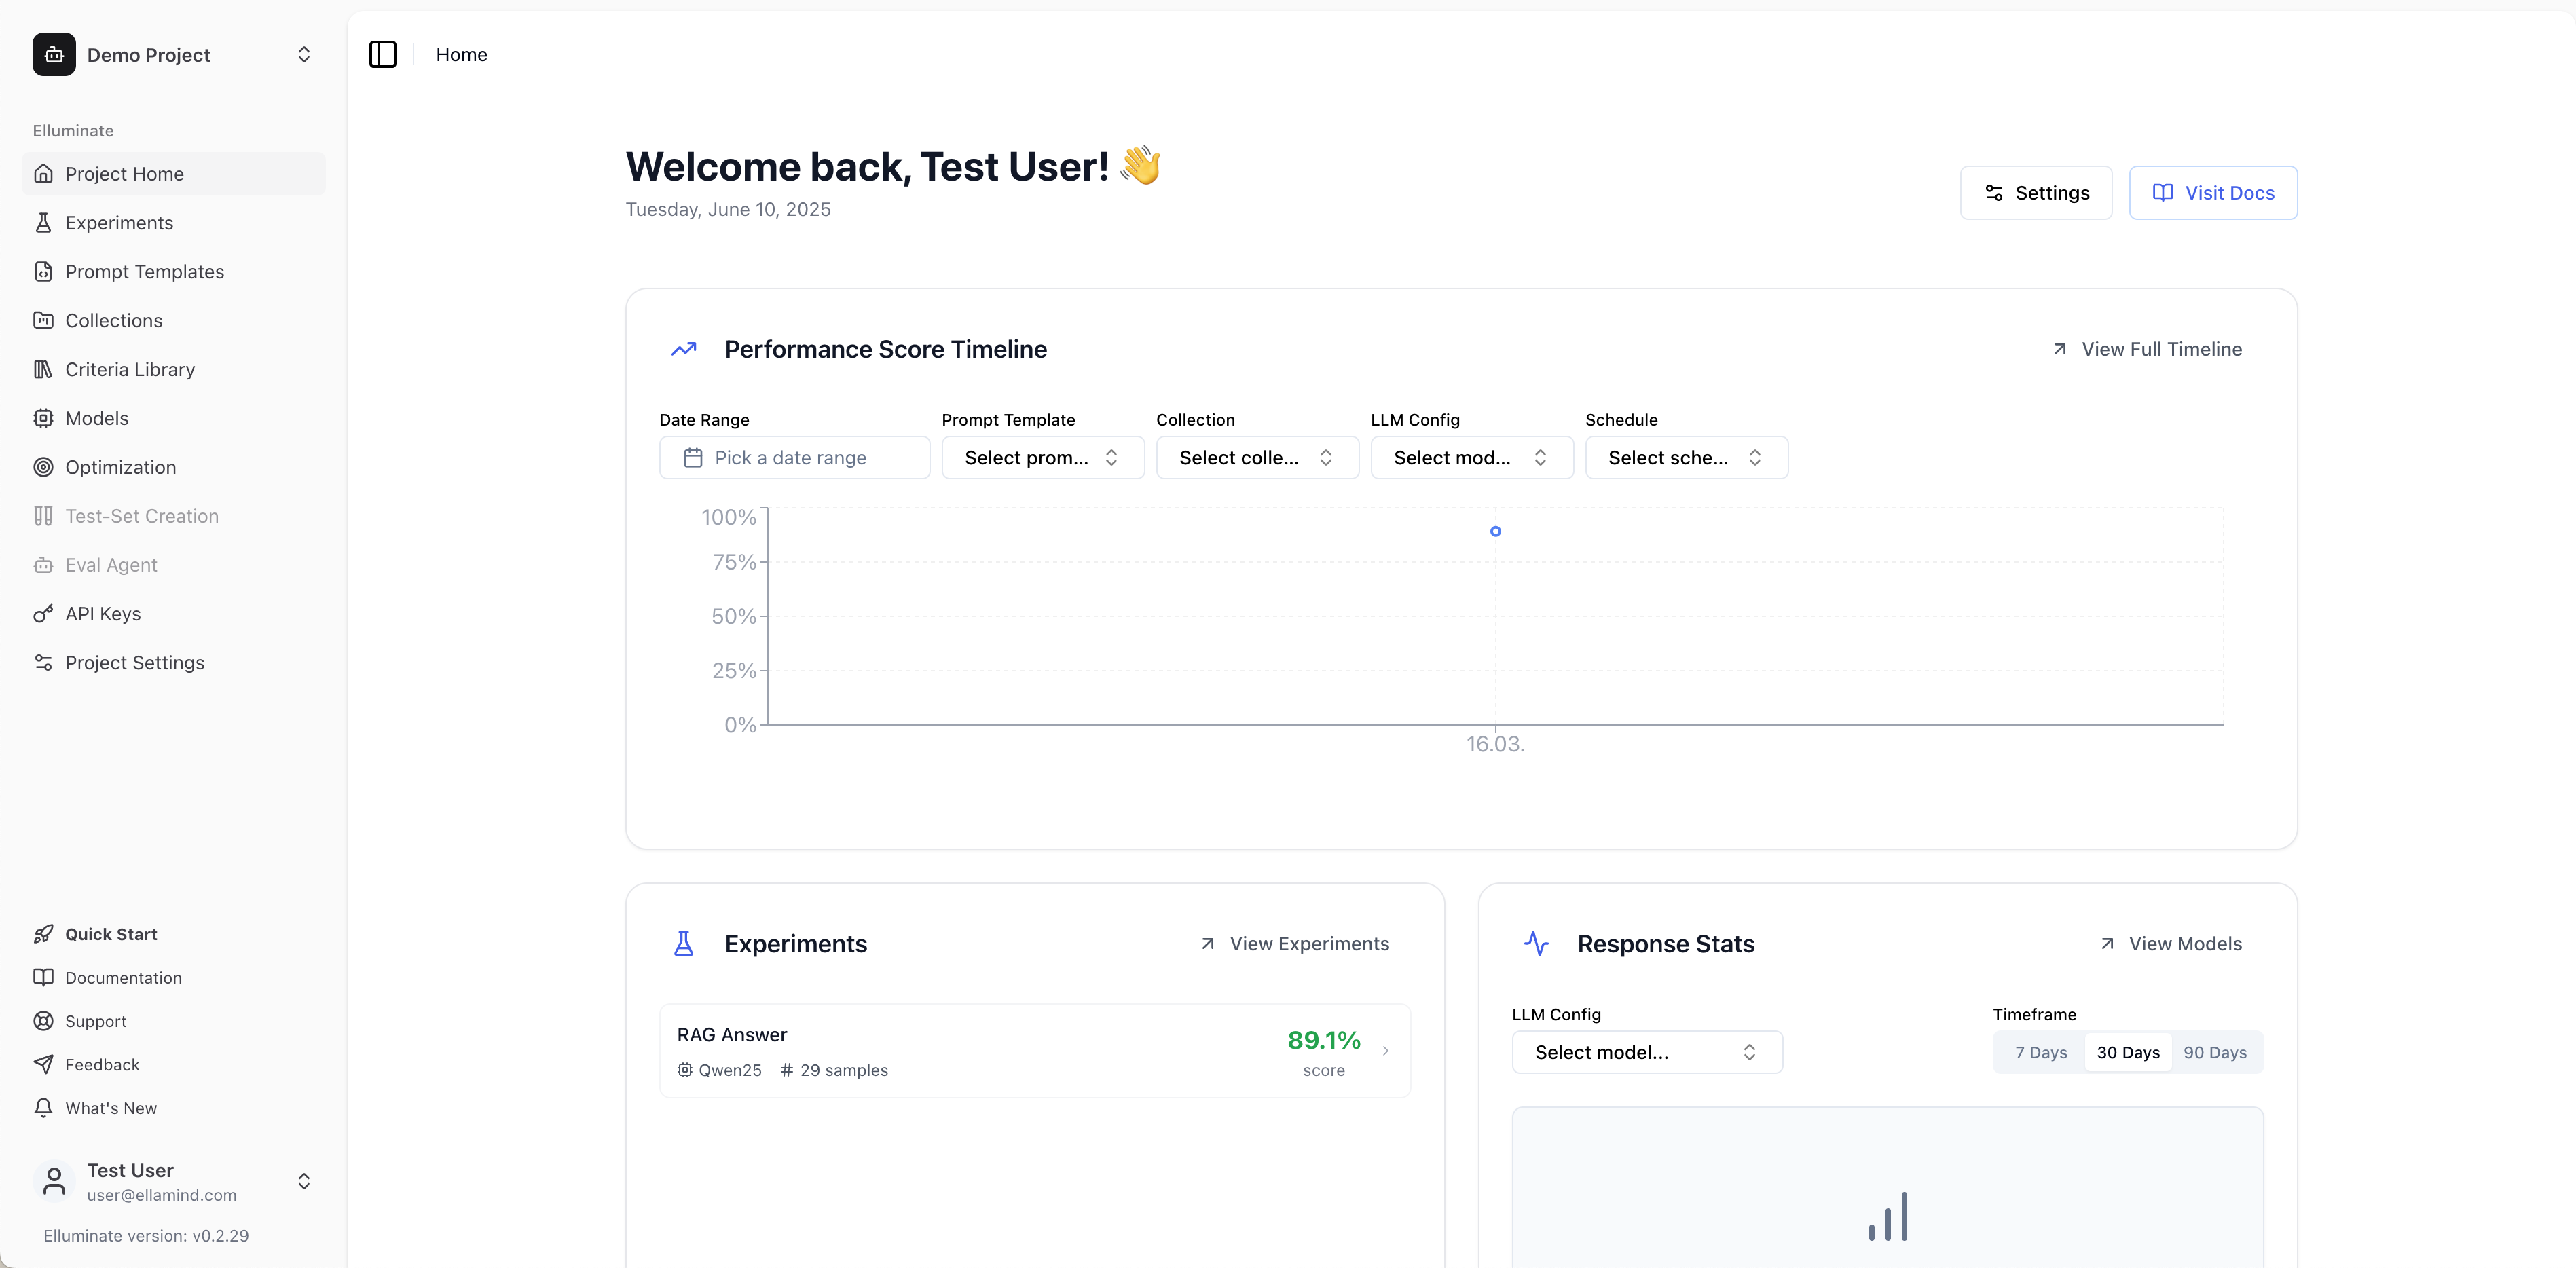
Task: Click the 89.1% score value
Action: click(x=1323, y=1040)
